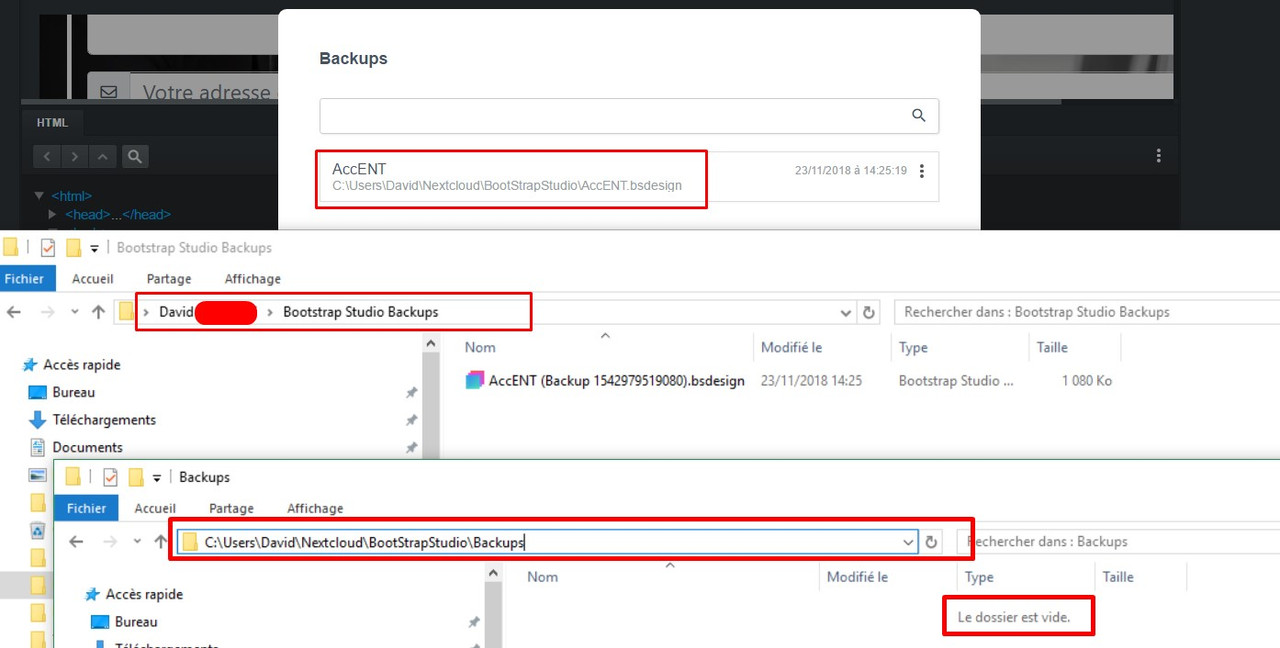
Task: Refresh the Backups explorer window
Action: click(931, 542)
